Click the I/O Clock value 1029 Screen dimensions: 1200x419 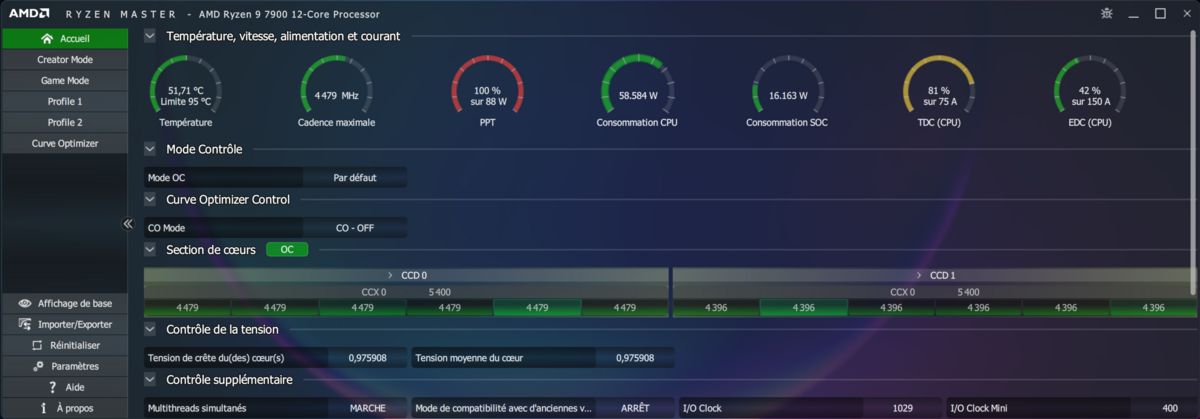902,408
